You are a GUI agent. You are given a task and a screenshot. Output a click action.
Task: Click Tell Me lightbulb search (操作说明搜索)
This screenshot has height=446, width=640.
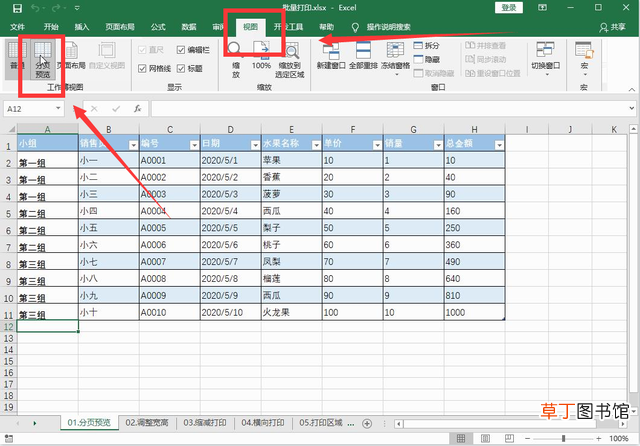pyautogui.click(x=381, y=27)
